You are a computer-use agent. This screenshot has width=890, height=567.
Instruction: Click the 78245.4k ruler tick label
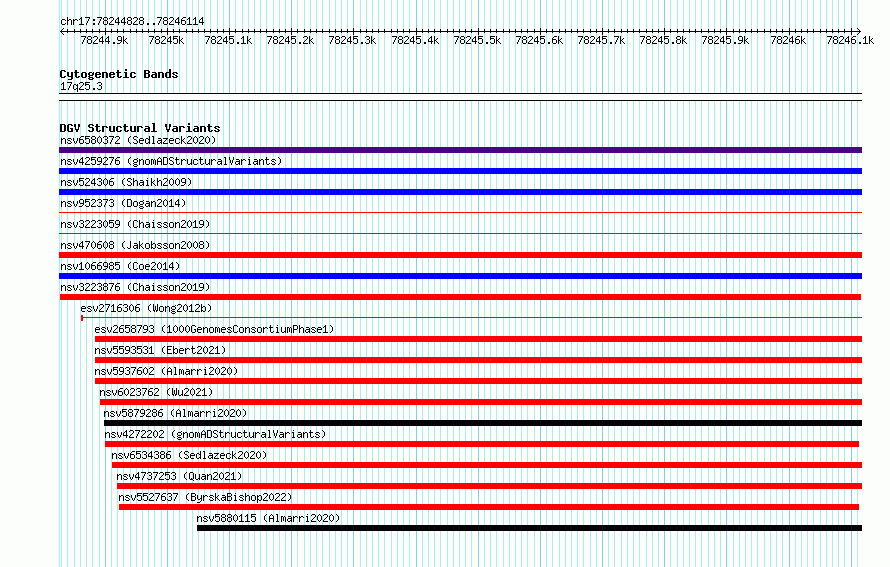[x=415, y=40]
